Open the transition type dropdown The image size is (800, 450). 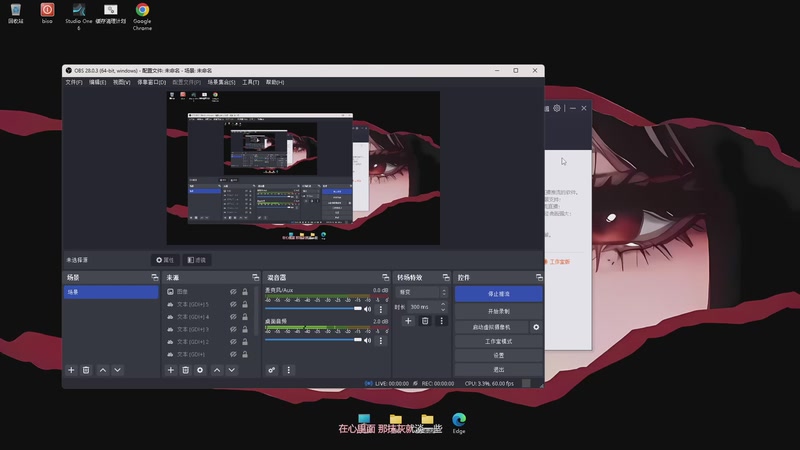(422, 292)
